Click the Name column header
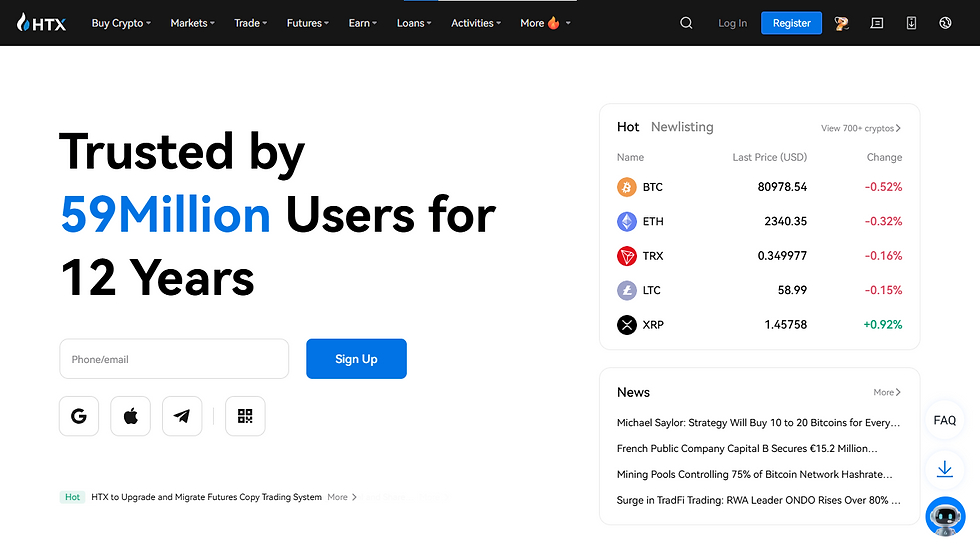The image size is (980, 551). tap(630, 157)
